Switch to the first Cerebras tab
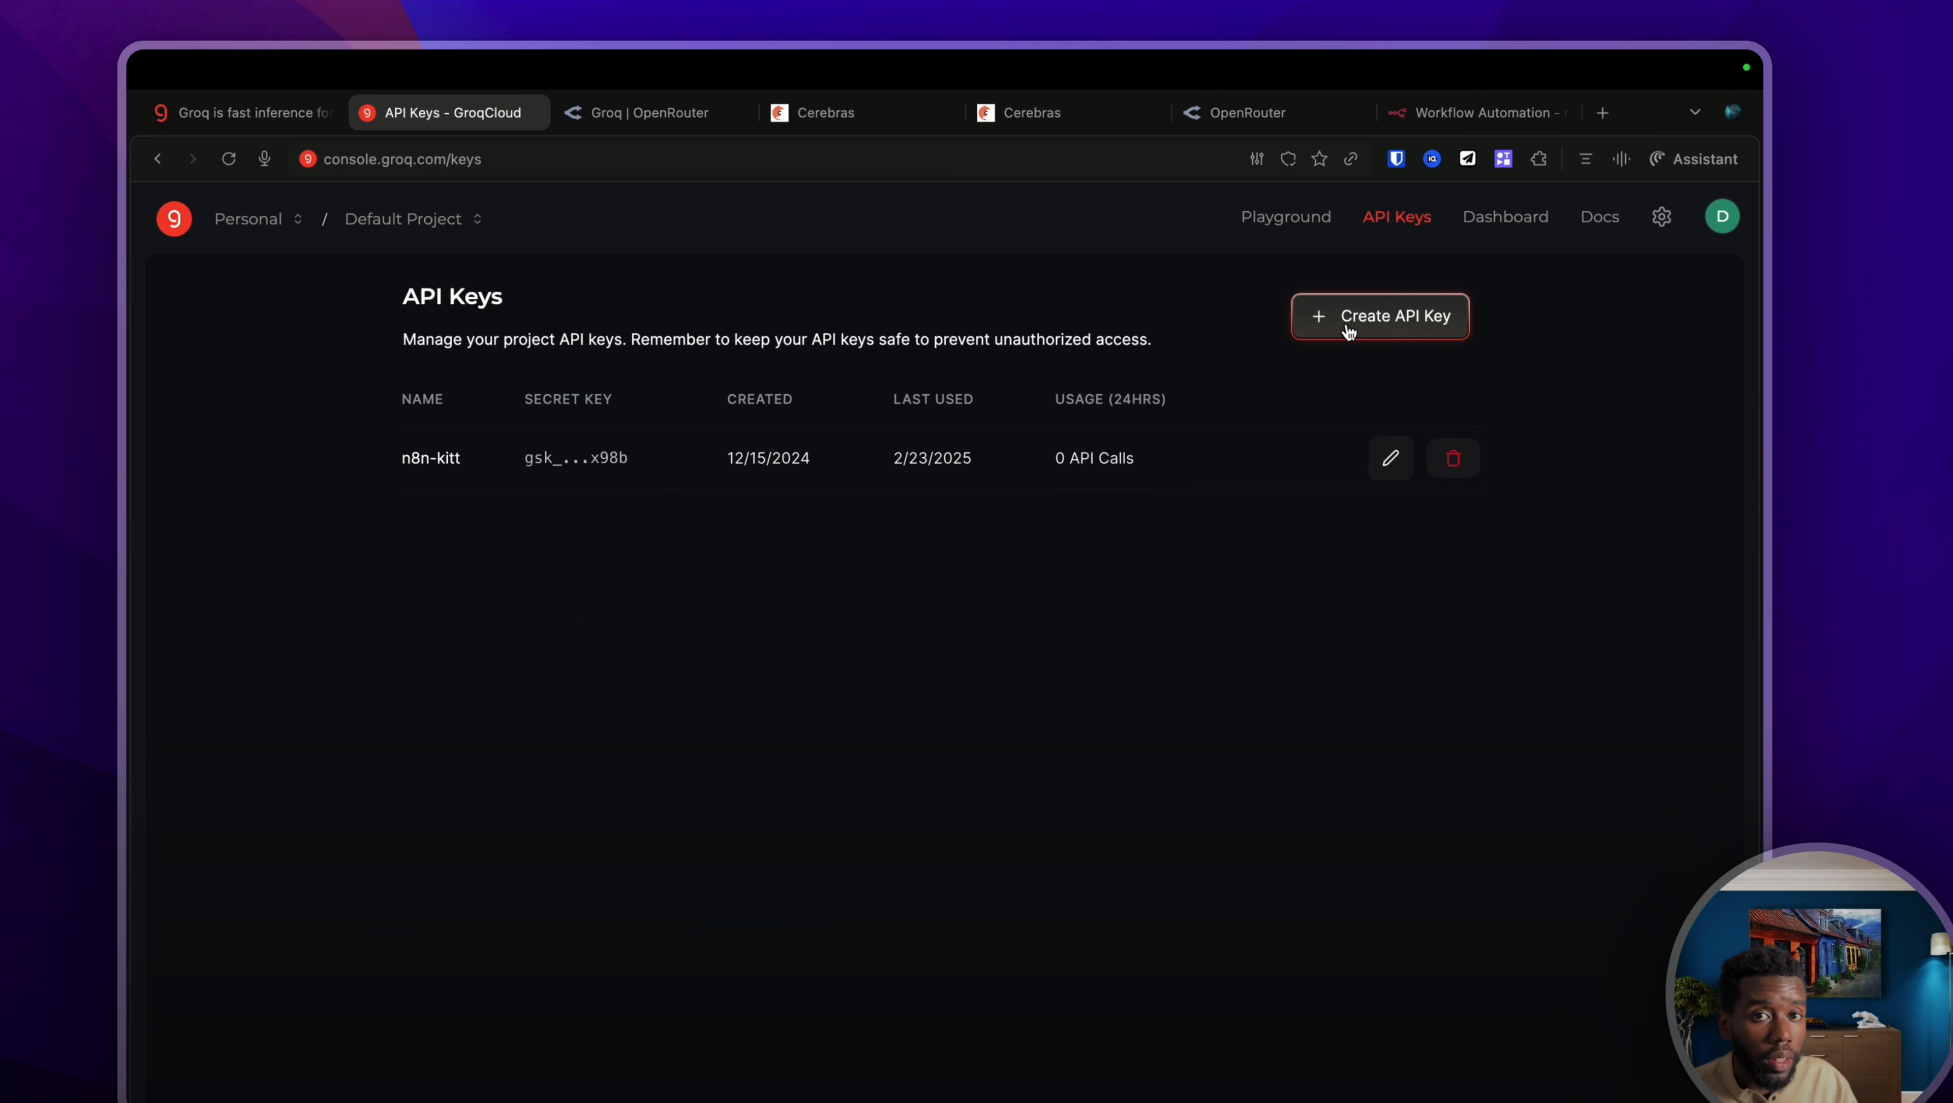This screenshot has height=1103, width=1953. pyautogui.click(x=860, y=113)
